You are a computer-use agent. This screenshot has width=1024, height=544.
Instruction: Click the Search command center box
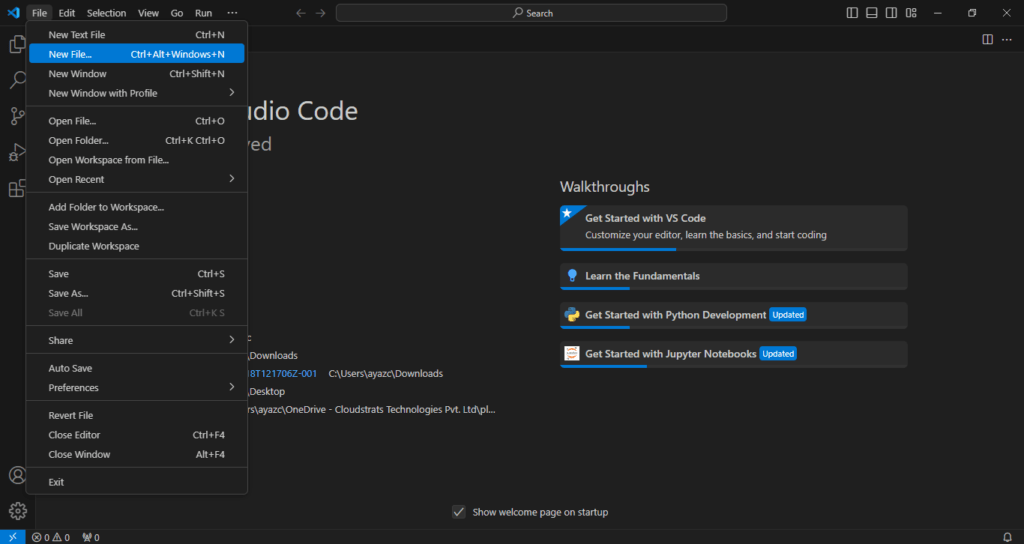pyautogui.click(x=531, y=13)
